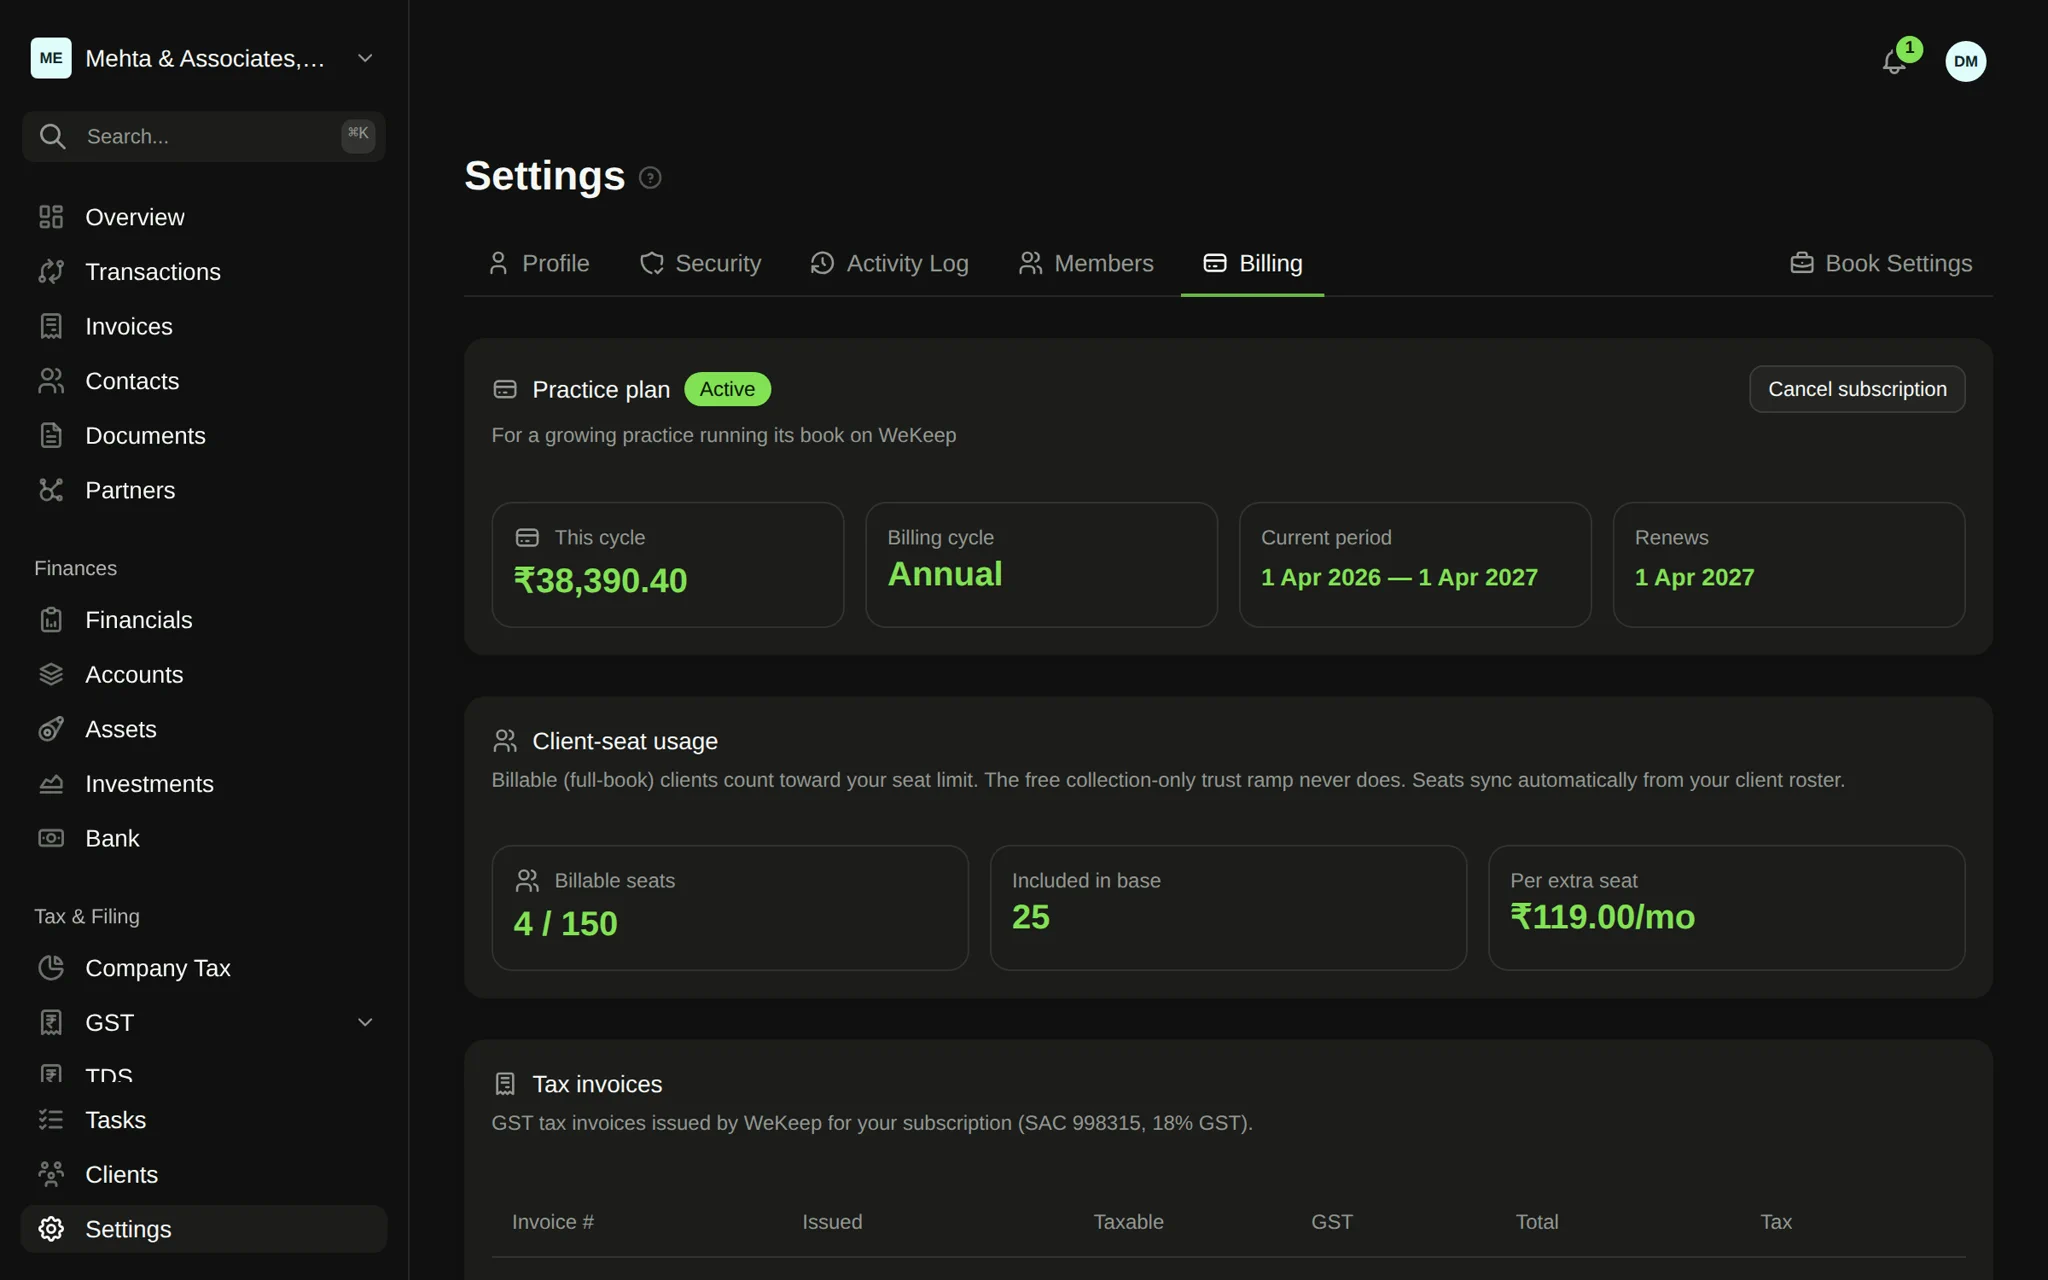The image size is (2048, 1280).
Task: Click the card icon beside Practice plan
Action: pos(505,389)
